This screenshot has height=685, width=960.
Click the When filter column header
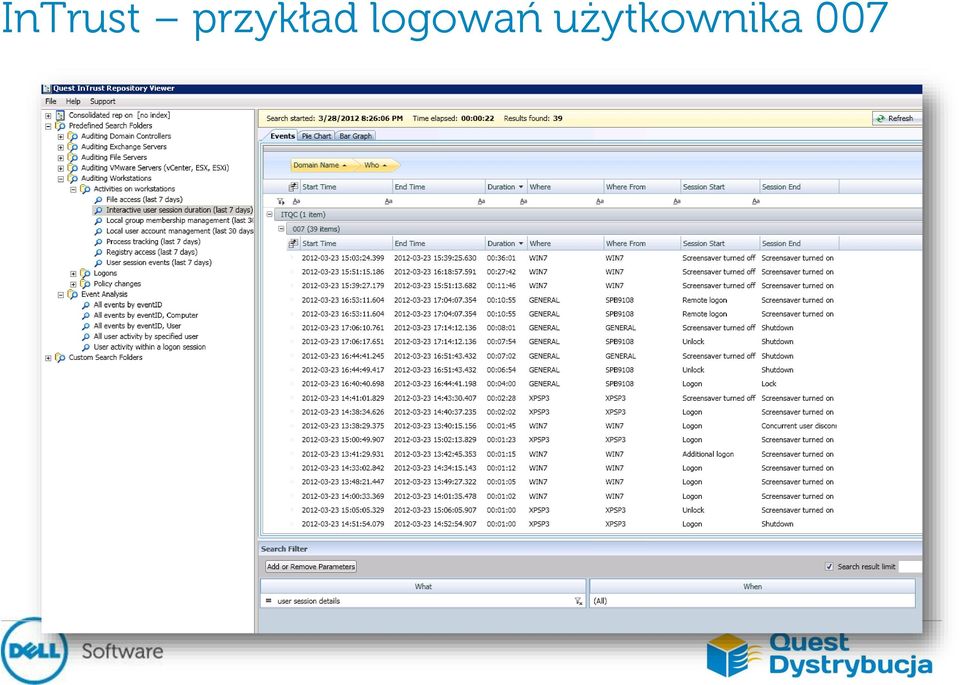tap(752, 586)
